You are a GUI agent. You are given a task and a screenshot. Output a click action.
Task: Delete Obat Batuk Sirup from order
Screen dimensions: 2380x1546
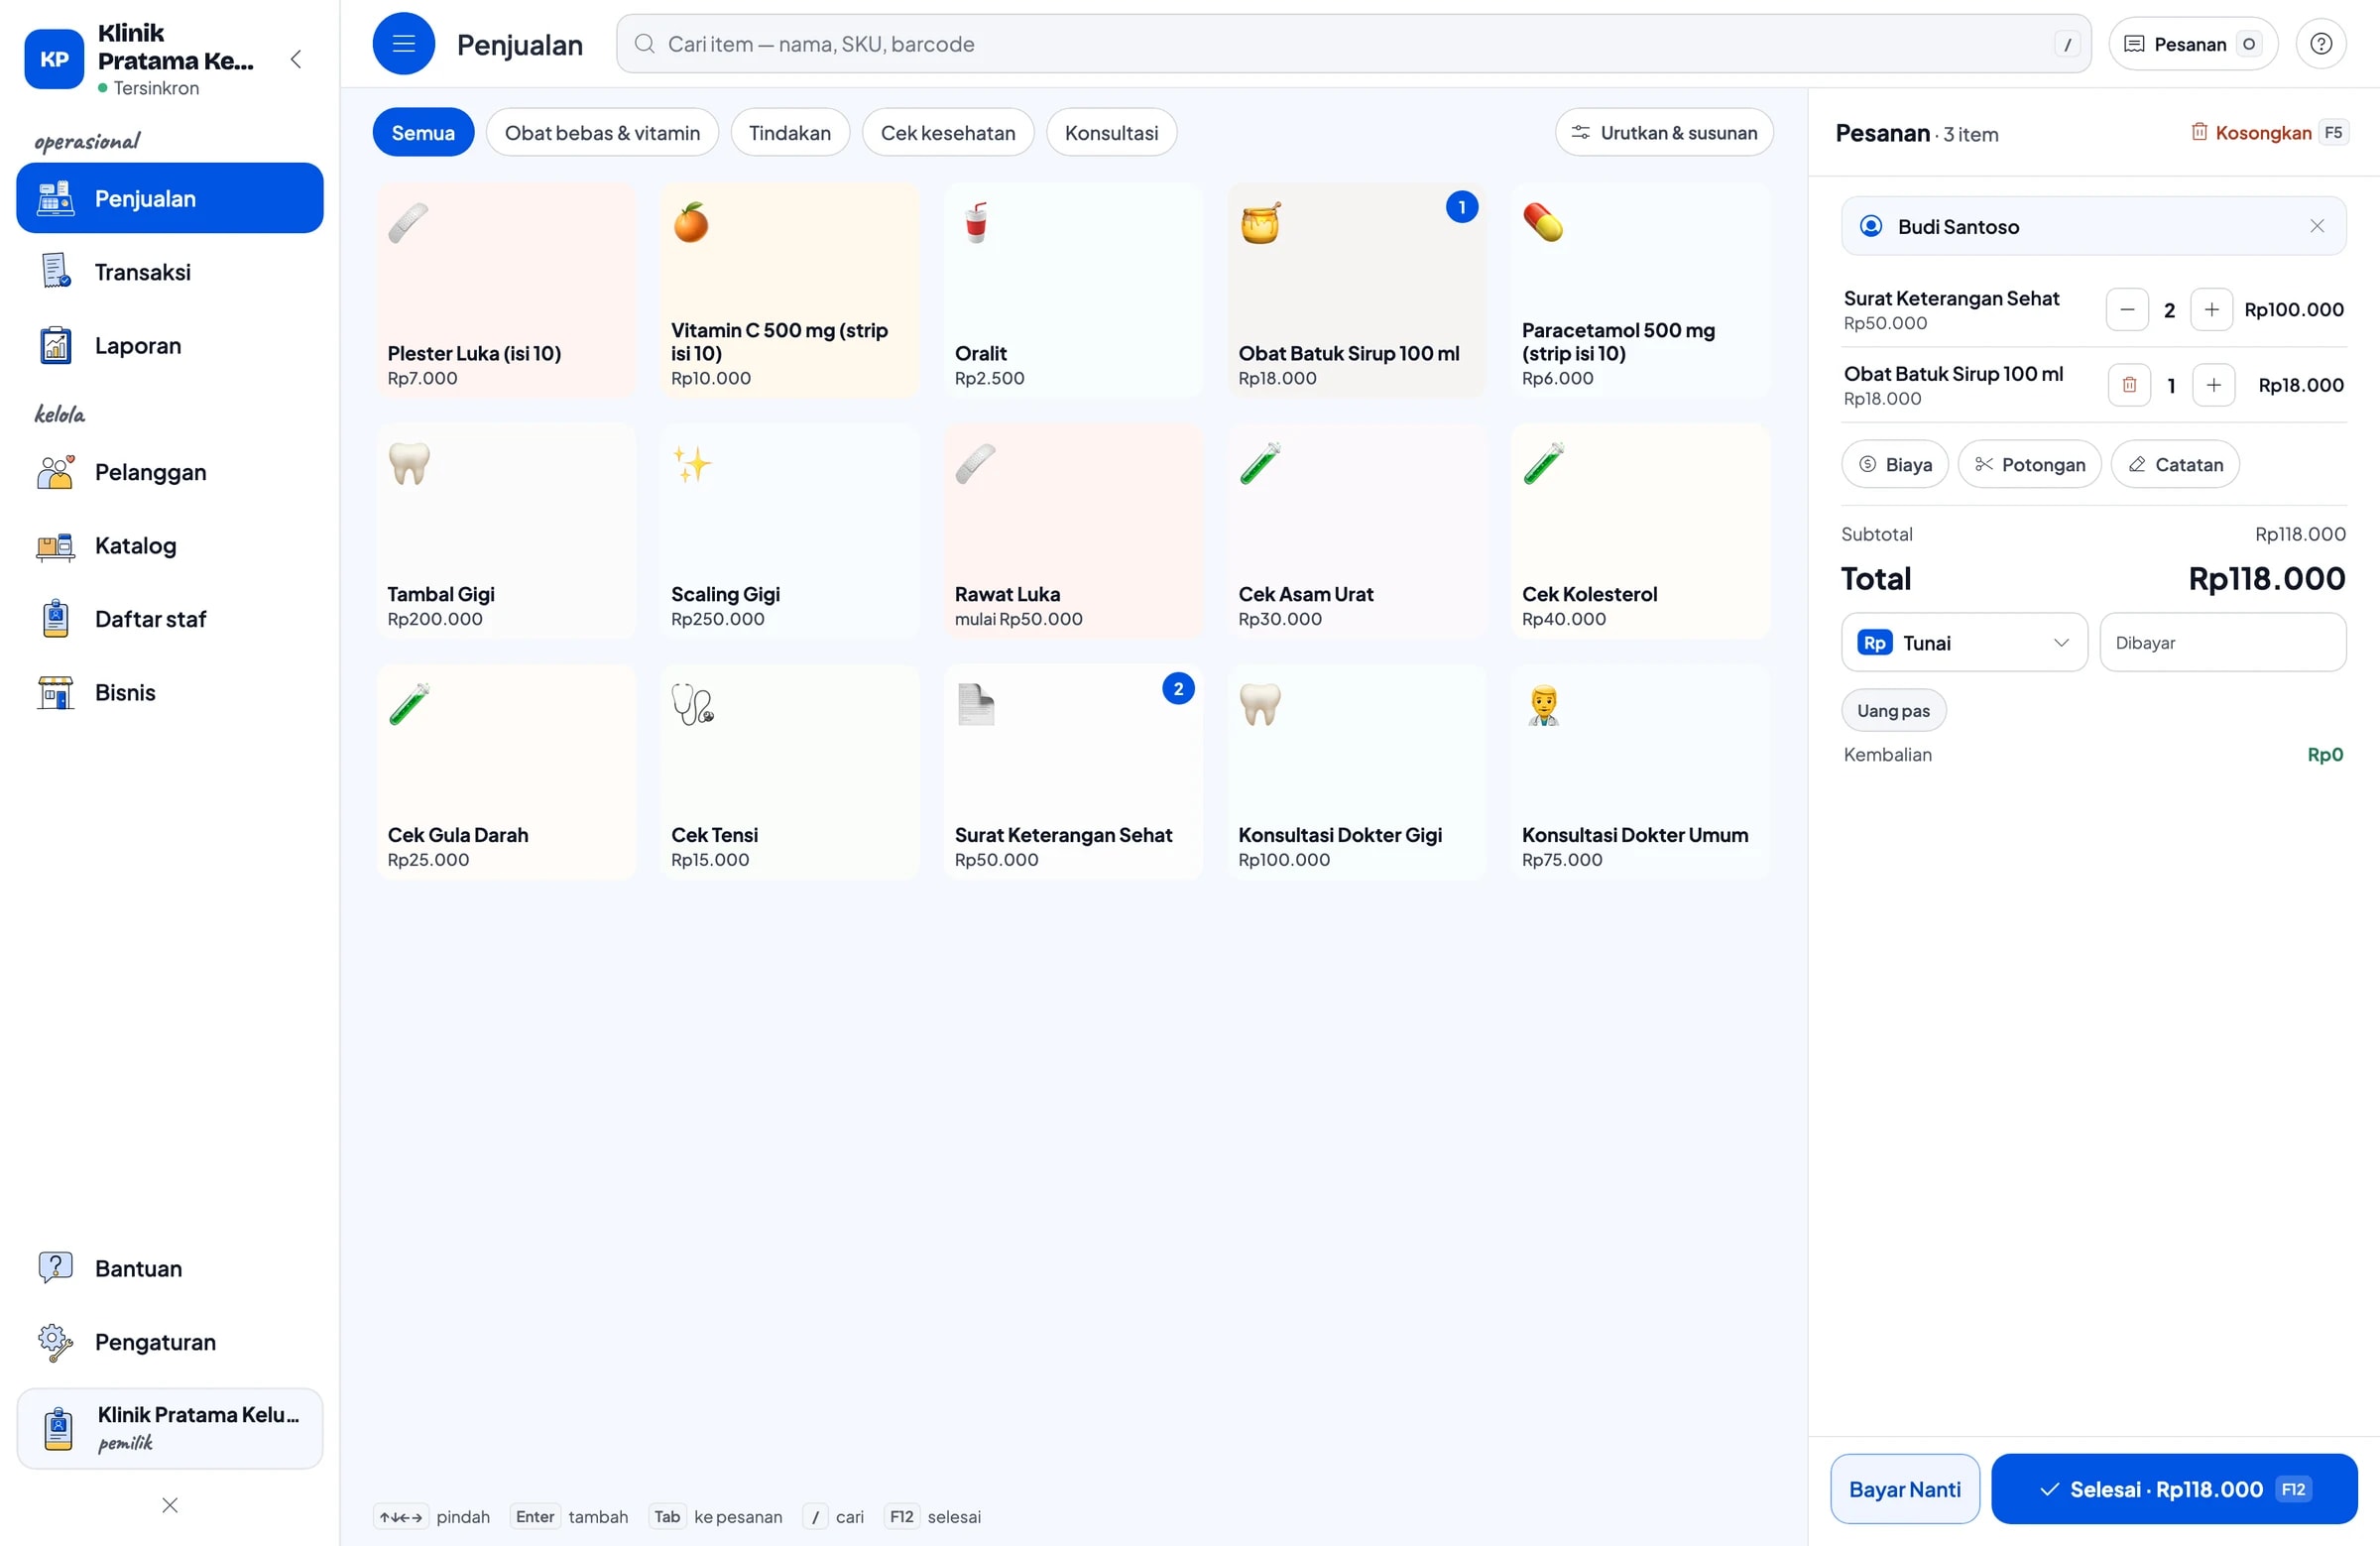point(2129,385)
